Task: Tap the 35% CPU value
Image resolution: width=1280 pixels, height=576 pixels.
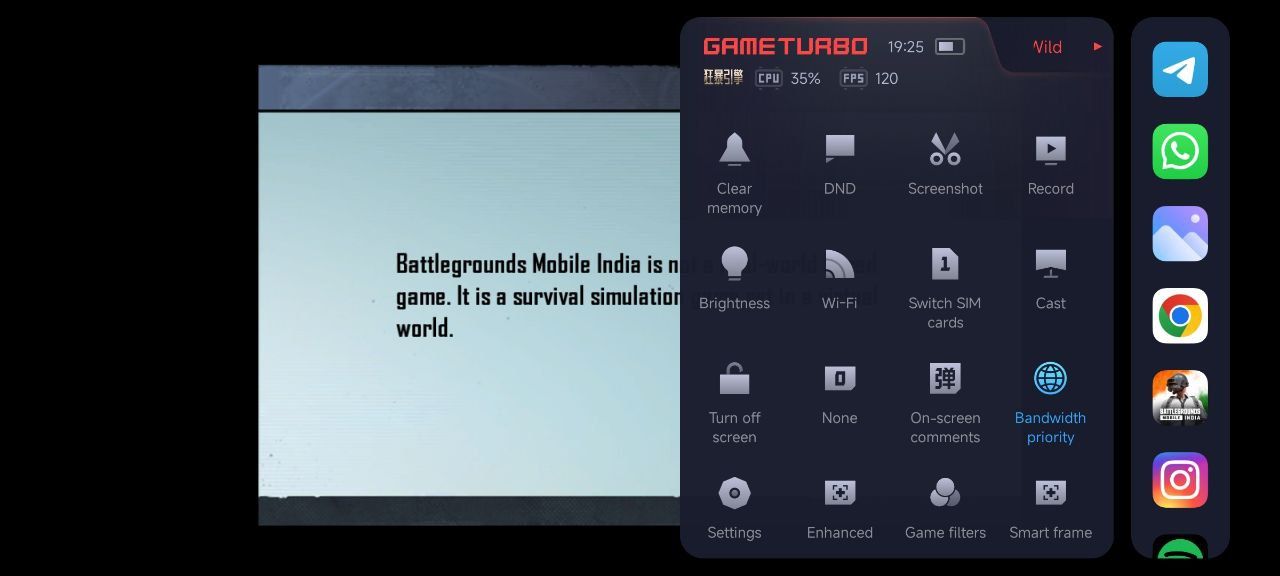Action: (x=805, y=78)
